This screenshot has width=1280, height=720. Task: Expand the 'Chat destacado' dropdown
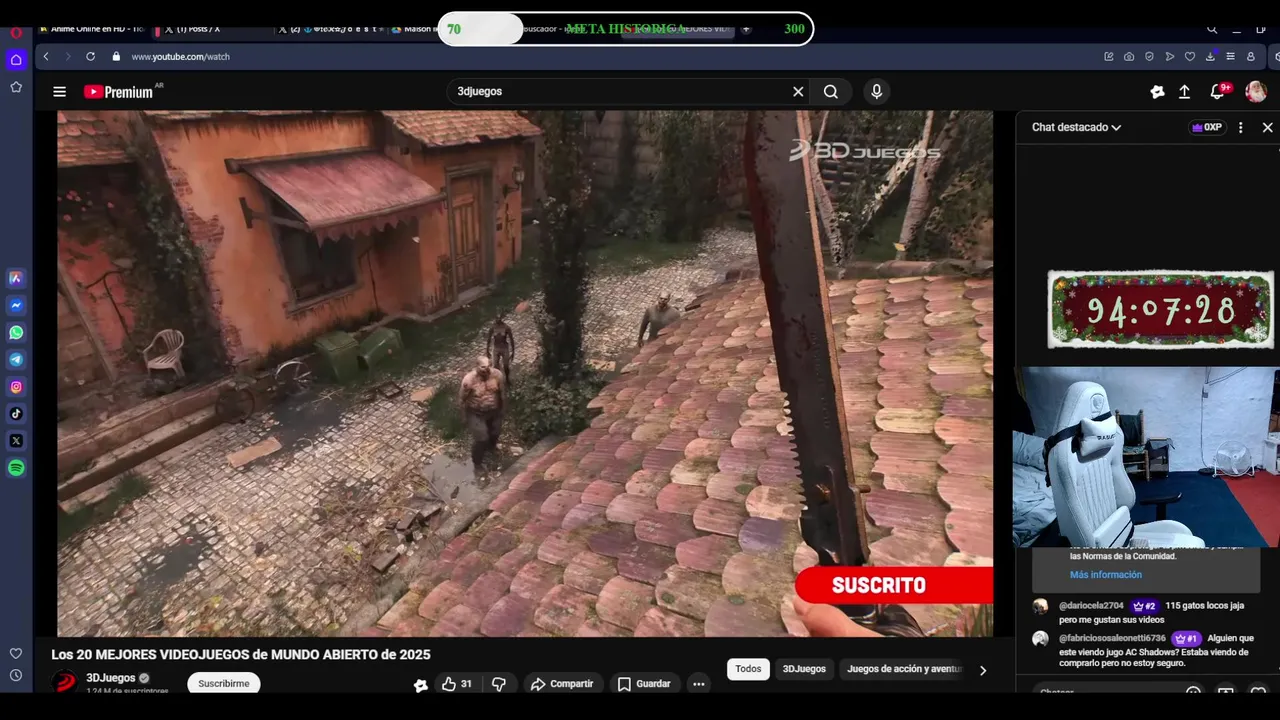1077,127
